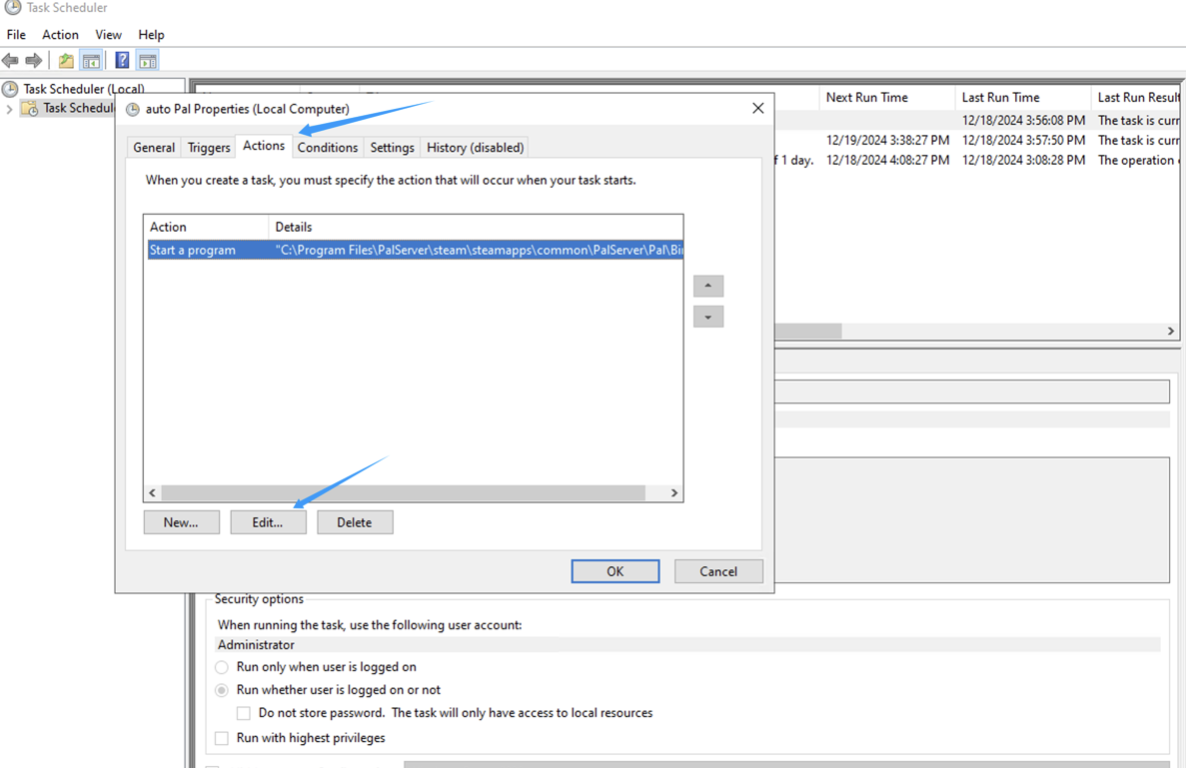Select the 'Start a program' action row
The image size is (1186, 768).
(300, 249)
